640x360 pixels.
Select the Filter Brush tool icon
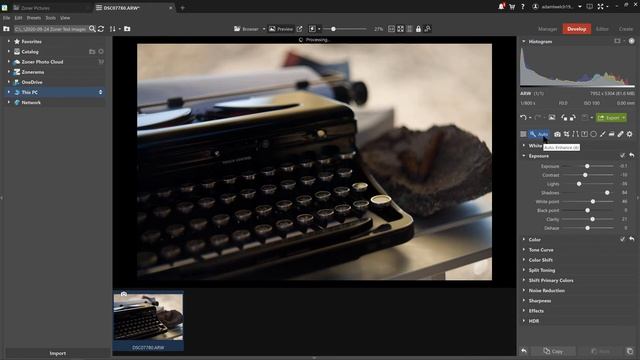602,134
